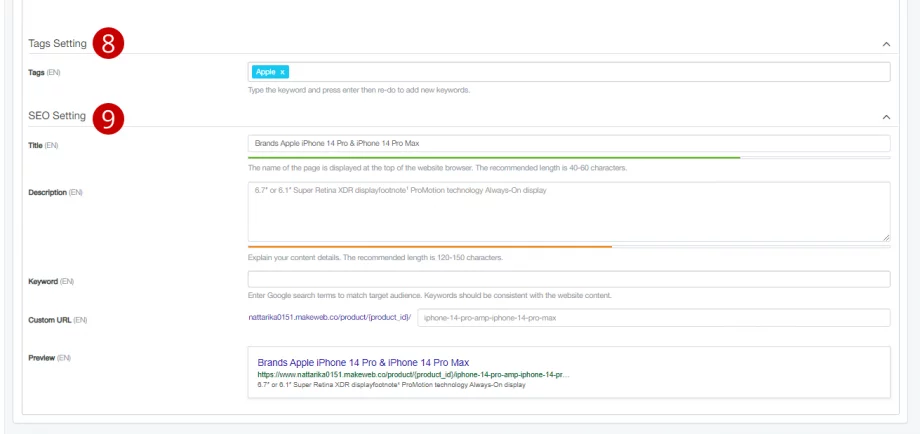The height and width of the screenshot is (434, 920).
Task: Remove the Apple tag with its x
Action: 282,72
